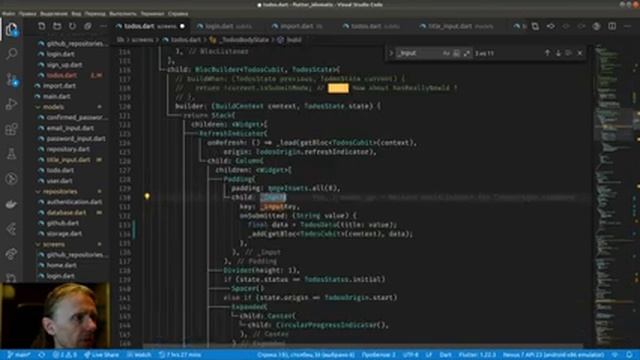The width and height of the screenshot is (640, 360).
Task: Open the Source Control view
Action: coord(11,79)
